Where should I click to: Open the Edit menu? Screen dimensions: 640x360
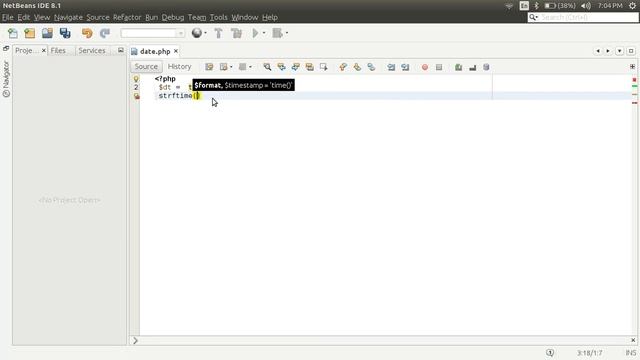click(x=24, y=17)
